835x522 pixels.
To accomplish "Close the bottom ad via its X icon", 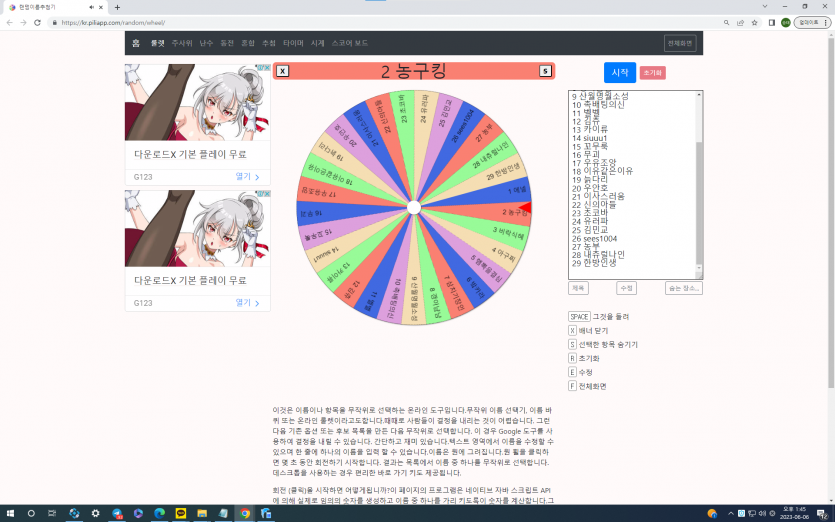I will pos(267,194).
